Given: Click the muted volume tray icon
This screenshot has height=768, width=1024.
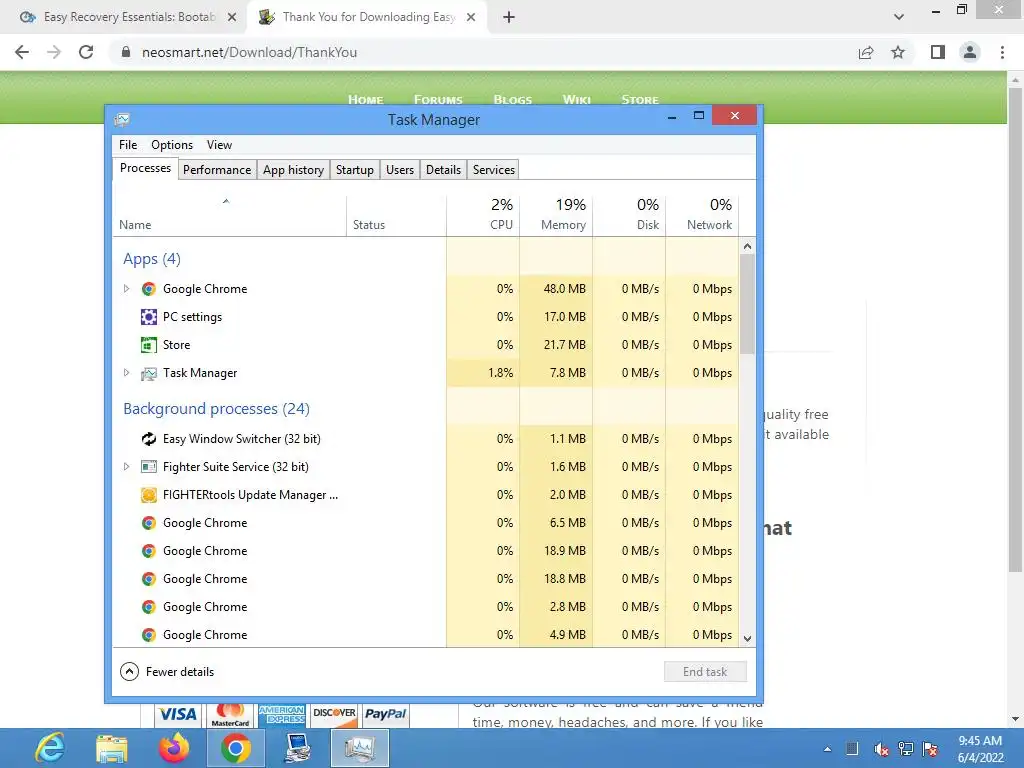Looking at the screenshot, I should pyautogui.click(x=881, y=749).
